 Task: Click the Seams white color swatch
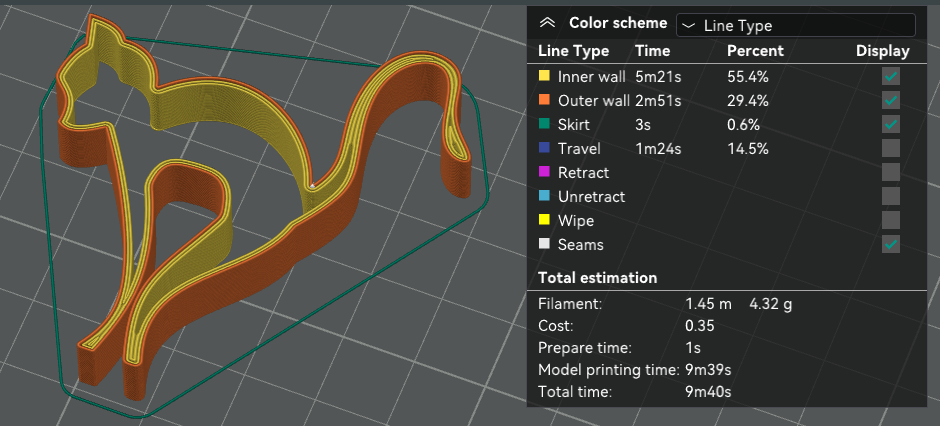[544, 244]
